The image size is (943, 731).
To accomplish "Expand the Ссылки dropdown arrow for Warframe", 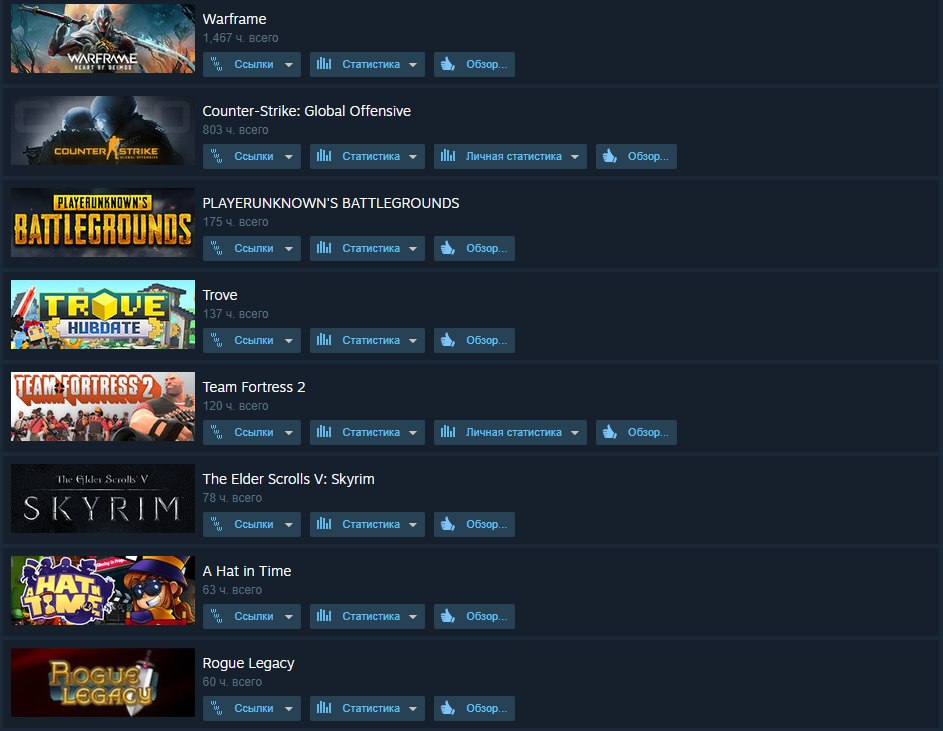I will coord(289,65).
